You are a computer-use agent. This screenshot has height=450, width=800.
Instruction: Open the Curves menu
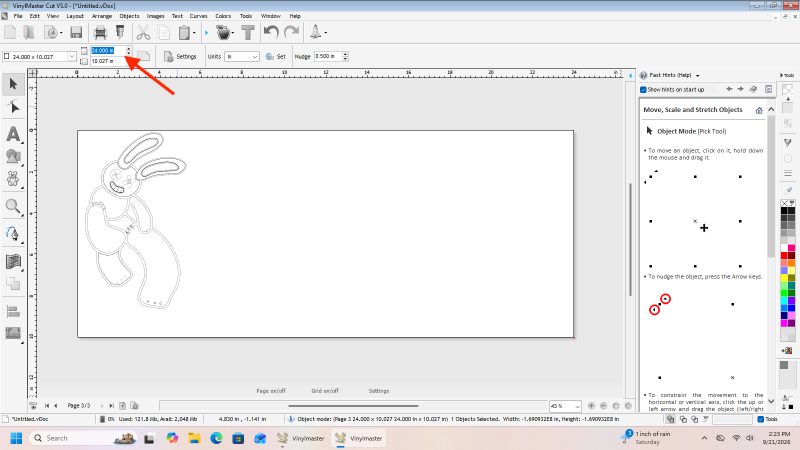tap(198, 16)
